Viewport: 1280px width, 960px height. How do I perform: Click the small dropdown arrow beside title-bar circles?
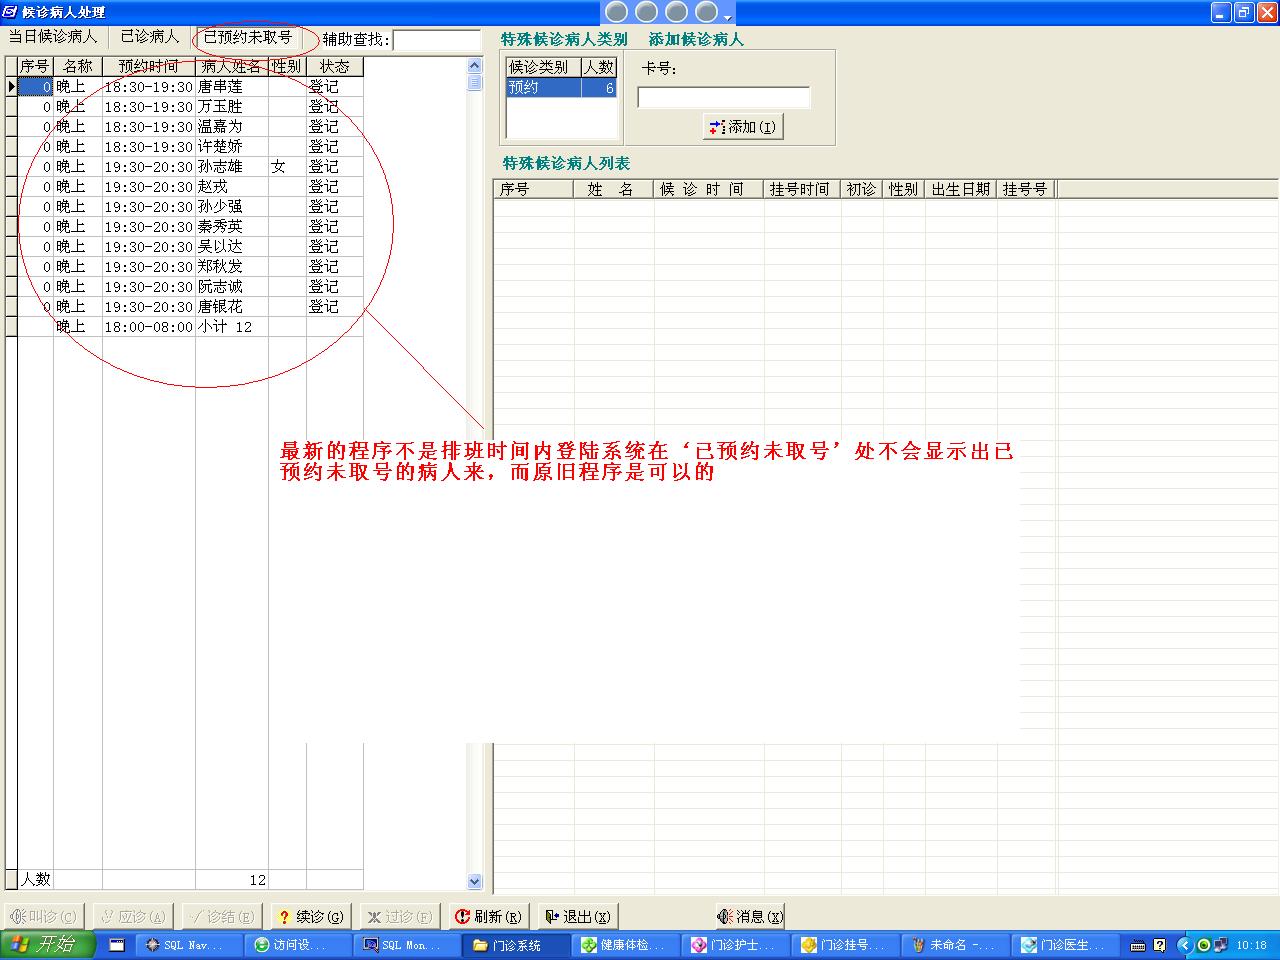(x=728, y=18)
